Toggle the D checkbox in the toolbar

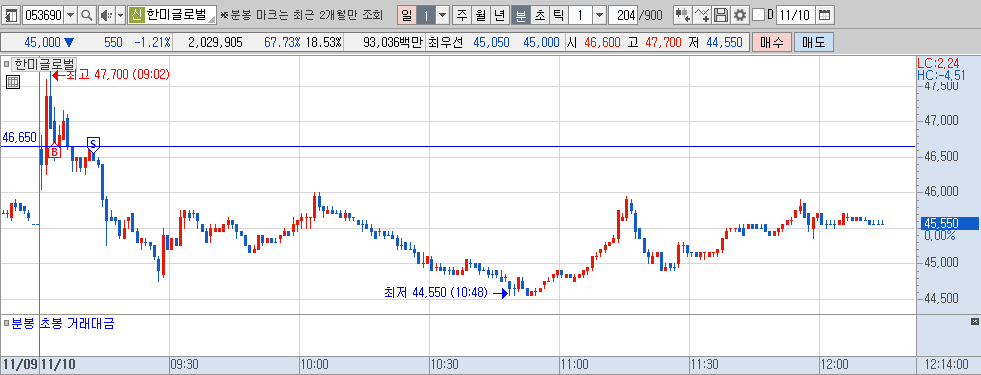(758, 14)
